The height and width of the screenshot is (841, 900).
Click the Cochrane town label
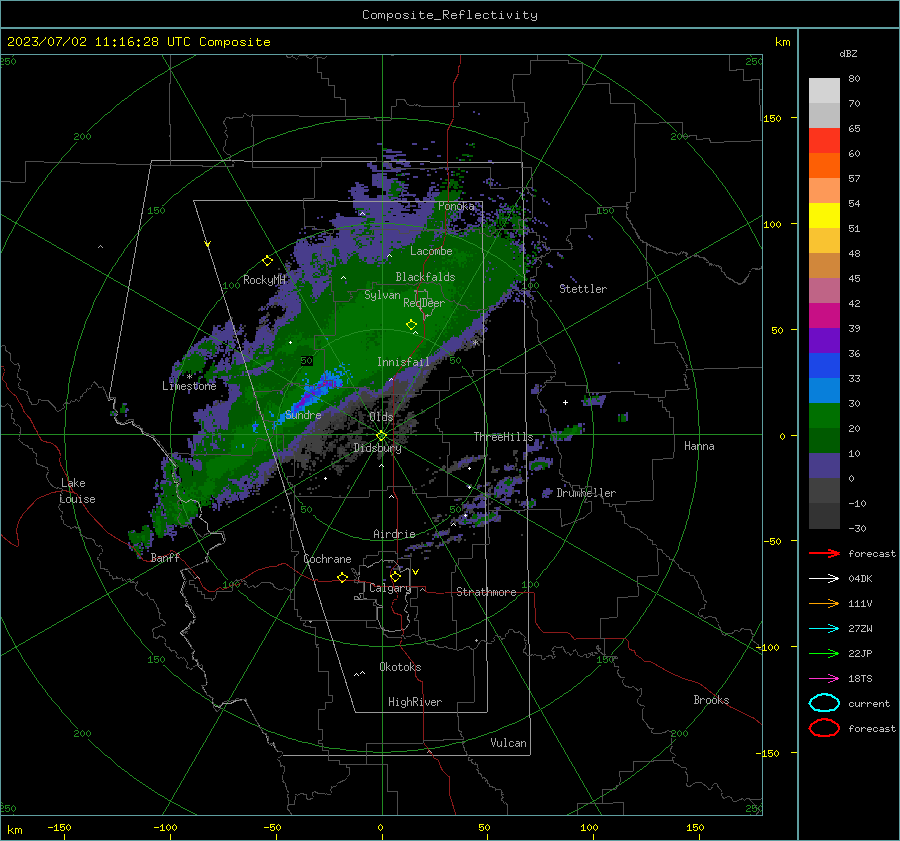pyautogui.click(x=327, y=559)
